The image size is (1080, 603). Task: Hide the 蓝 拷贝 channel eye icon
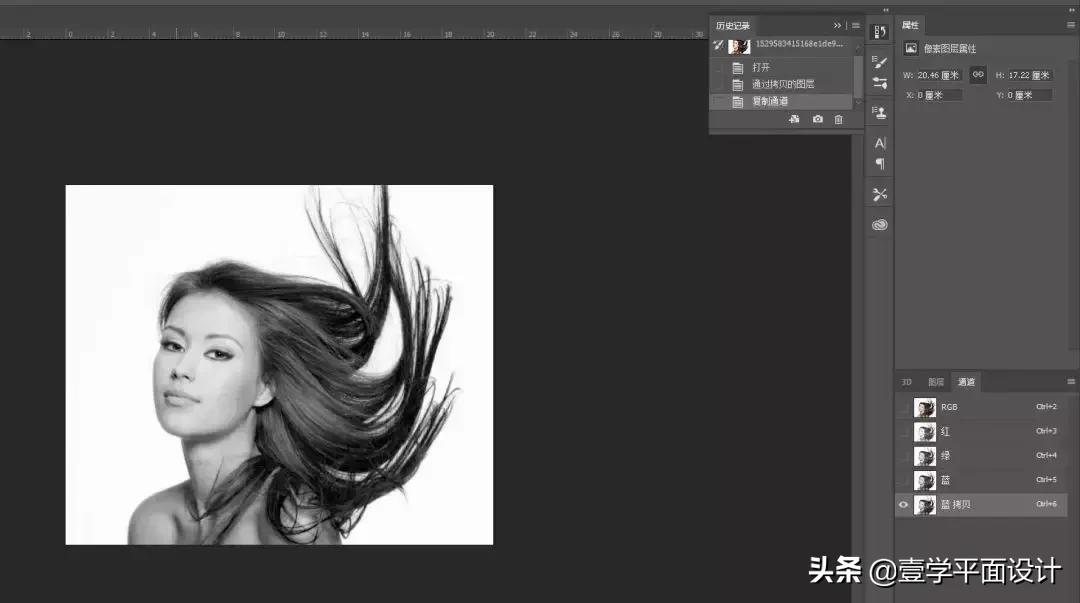pyautogui.click(x=904, y=505)
